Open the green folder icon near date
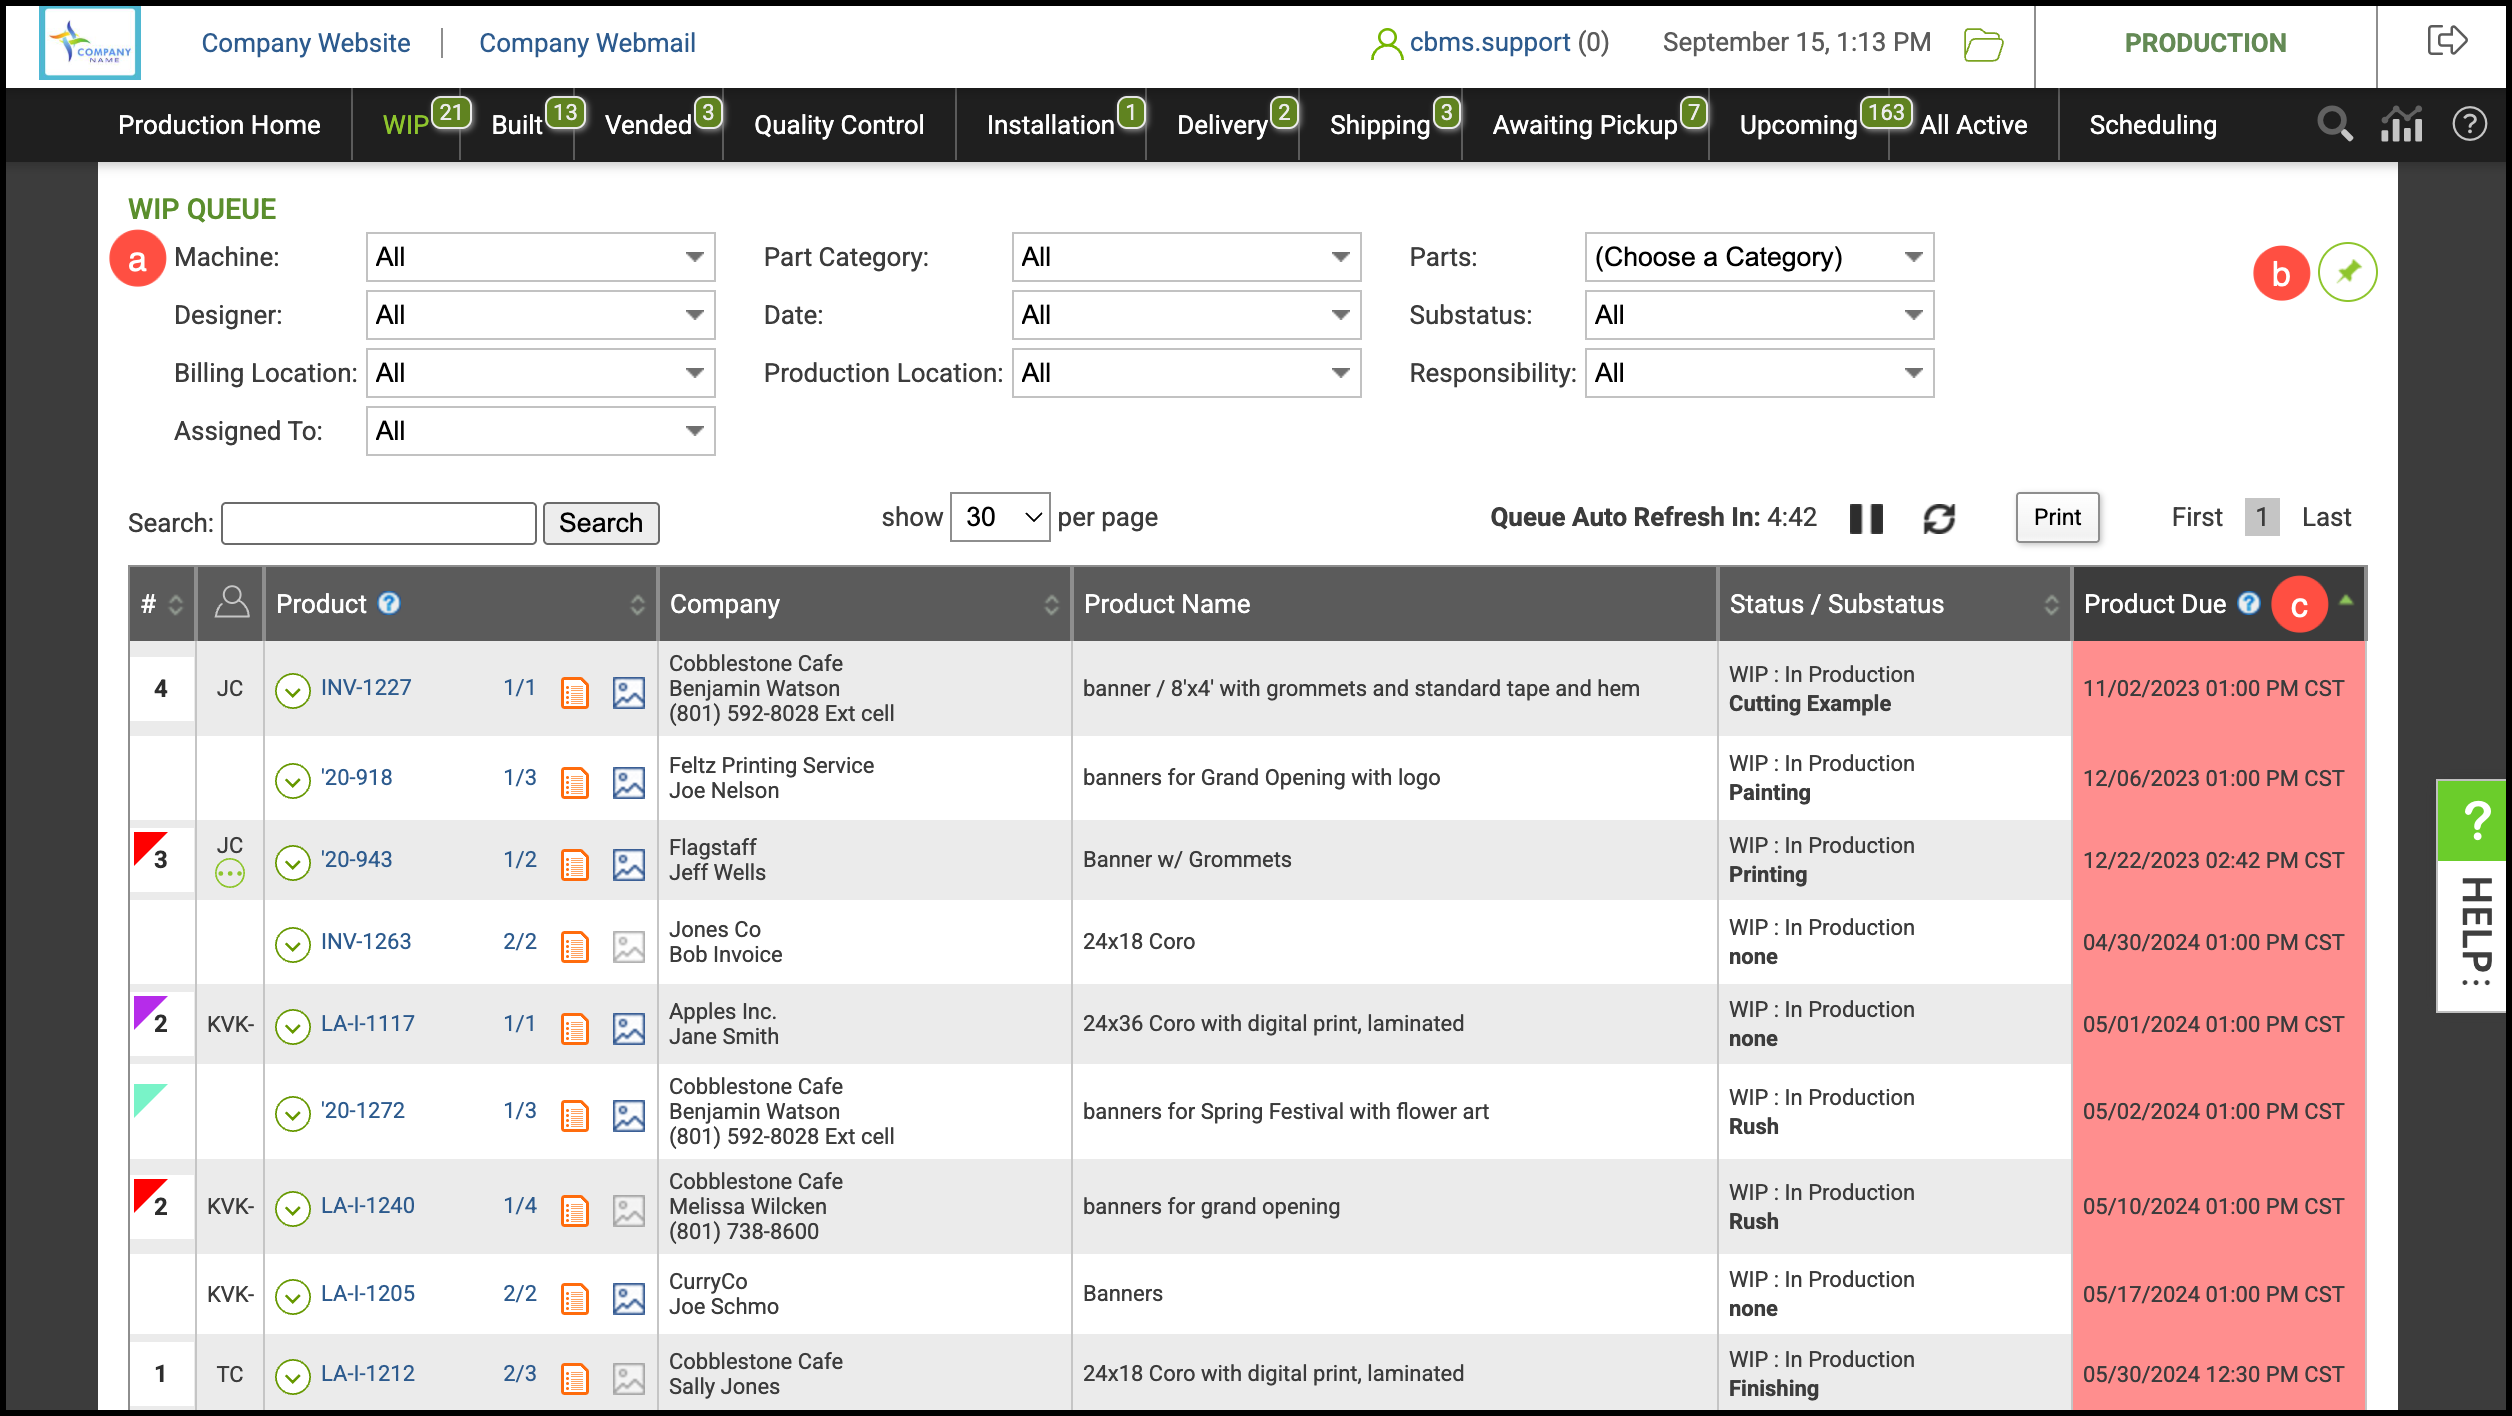The width and height of the screenshot is (2512, 1416). coord(1982,44)
